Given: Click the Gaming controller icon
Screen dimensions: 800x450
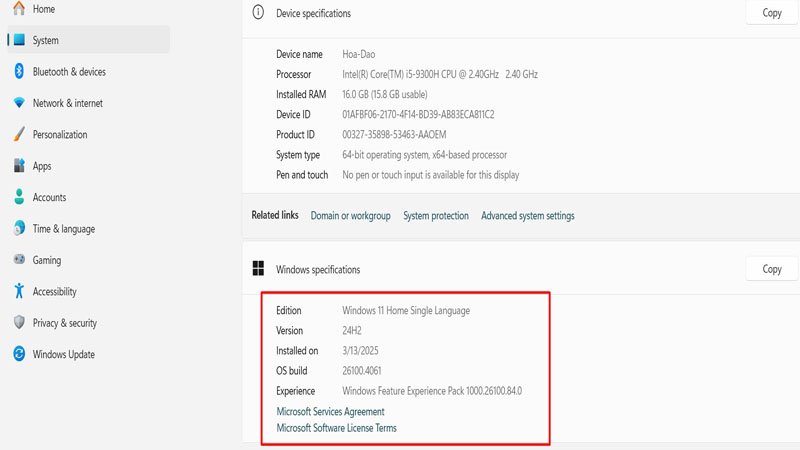Looking at the screenshot, I should coord(19,259).
